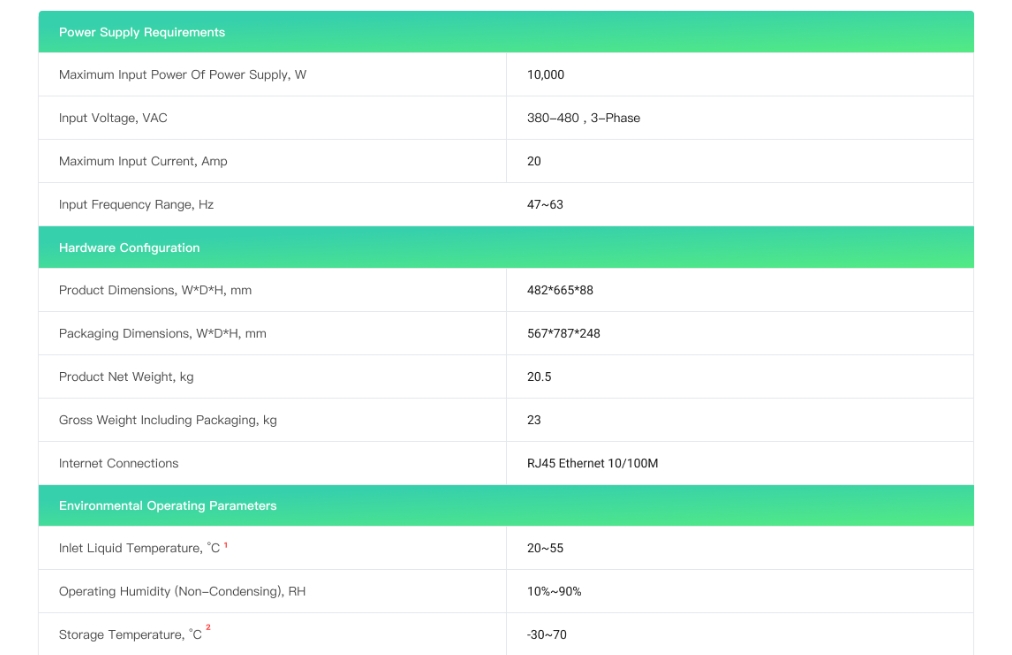
Task: Click the RJ45 Ethernet 10/100M value
Action: tap(592, 463)
